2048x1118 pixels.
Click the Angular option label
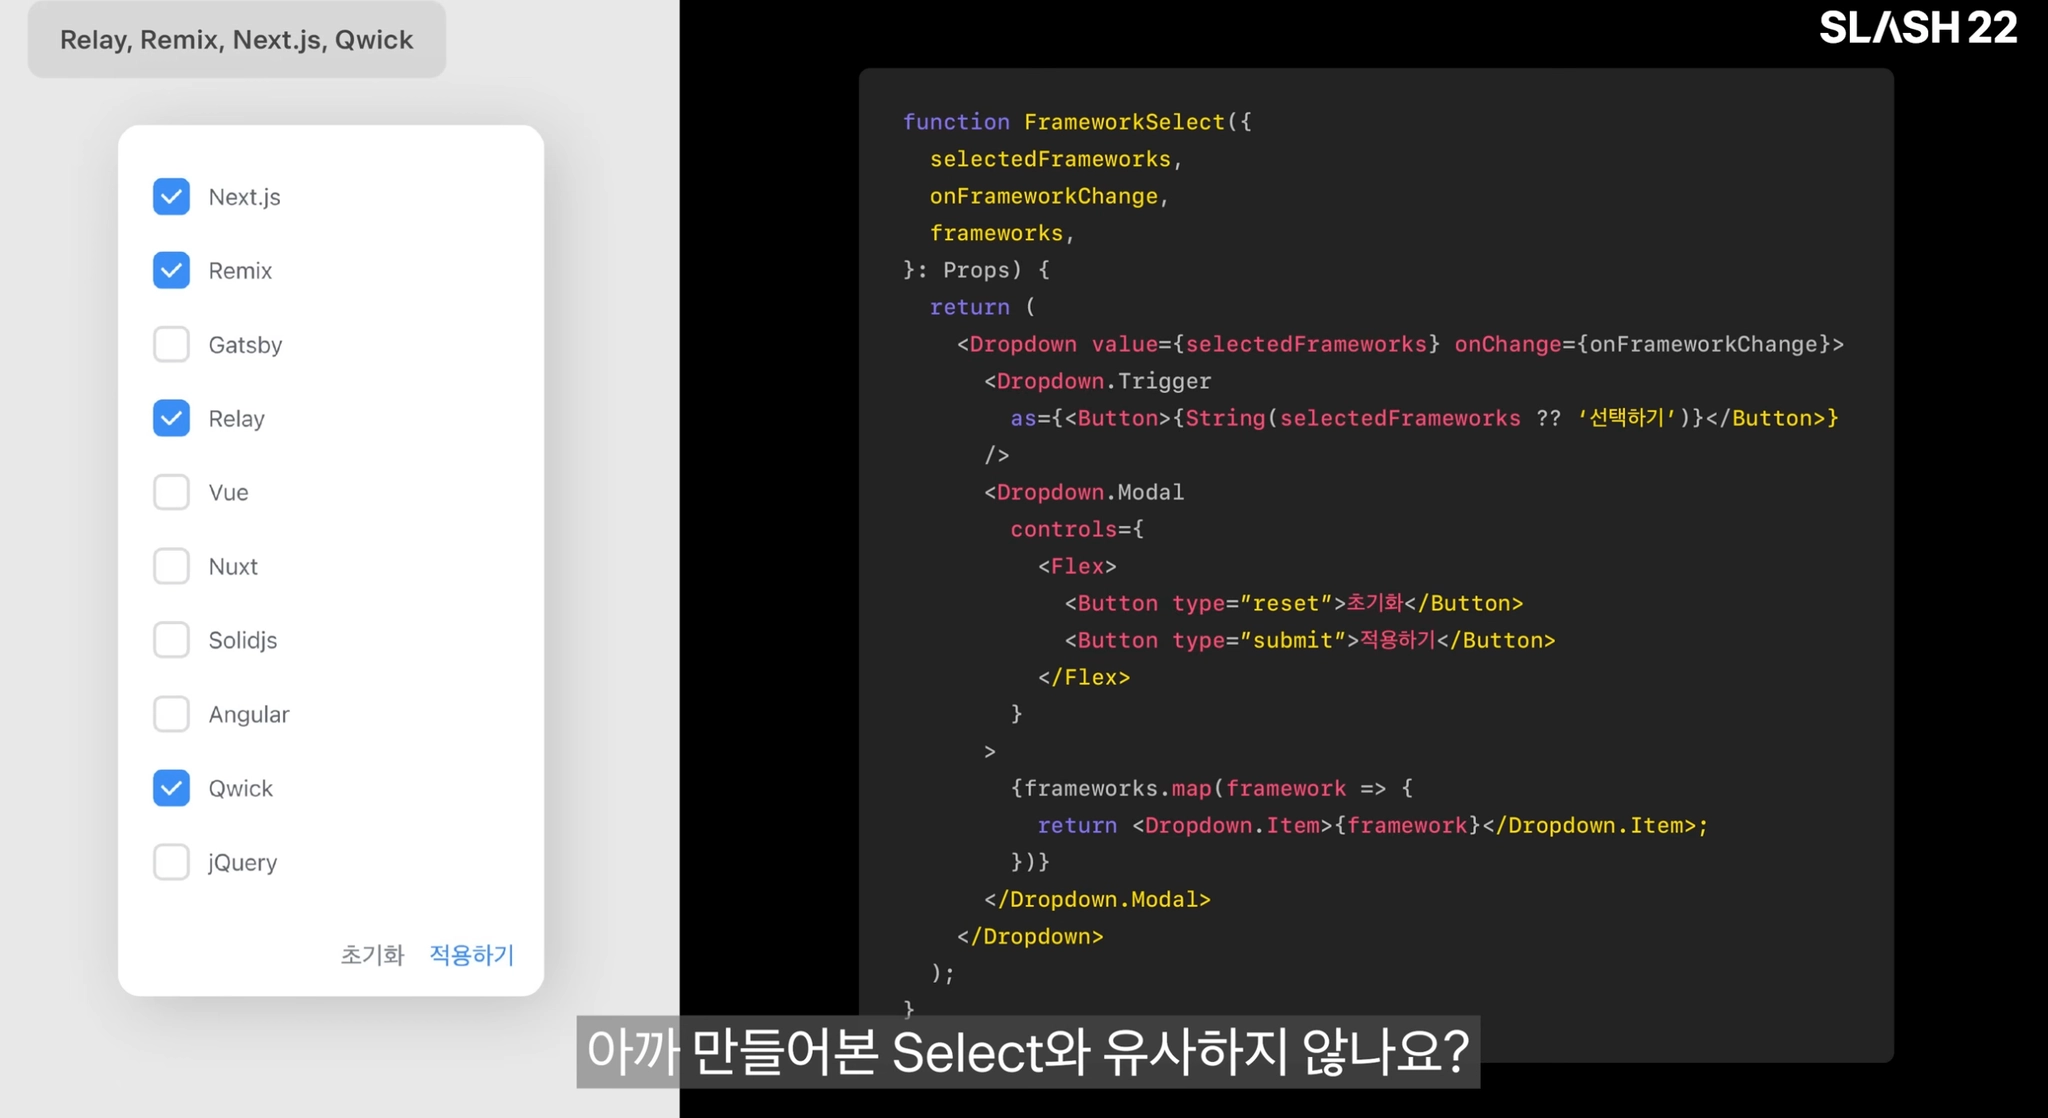[x=249, y=715]
